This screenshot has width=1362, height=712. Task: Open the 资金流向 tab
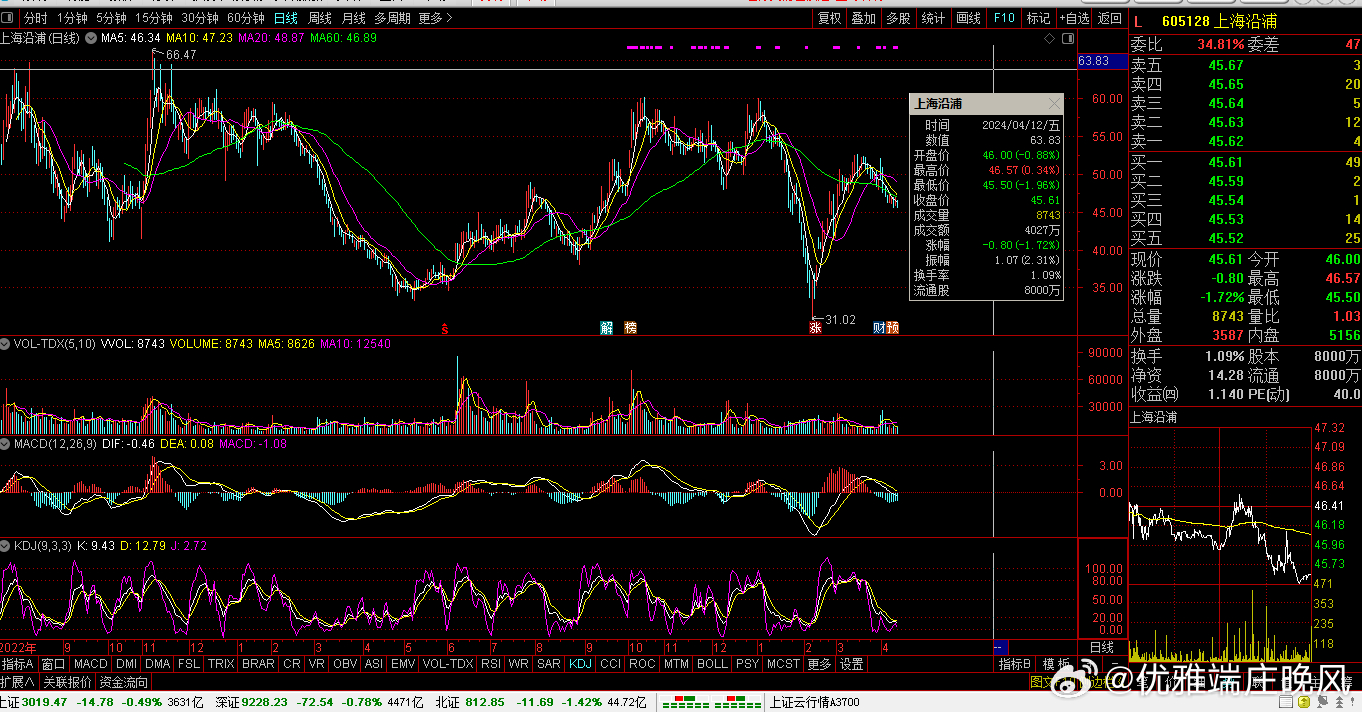(x=124, y=682)
